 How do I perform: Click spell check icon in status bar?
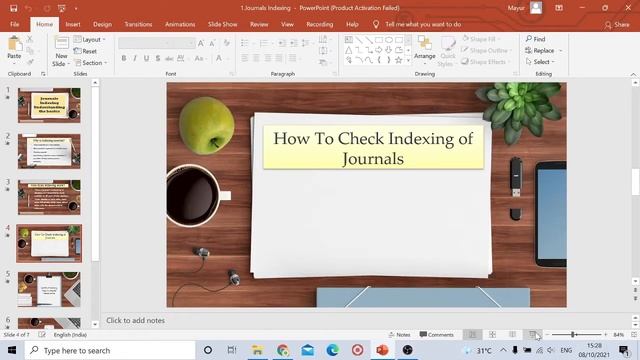point(42,335)
